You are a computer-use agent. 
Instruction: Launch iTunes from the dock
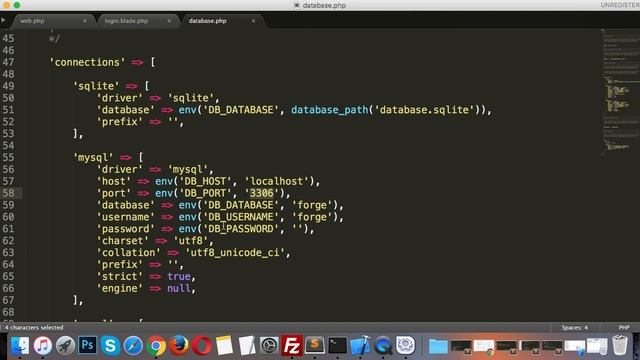pos(42,346)
